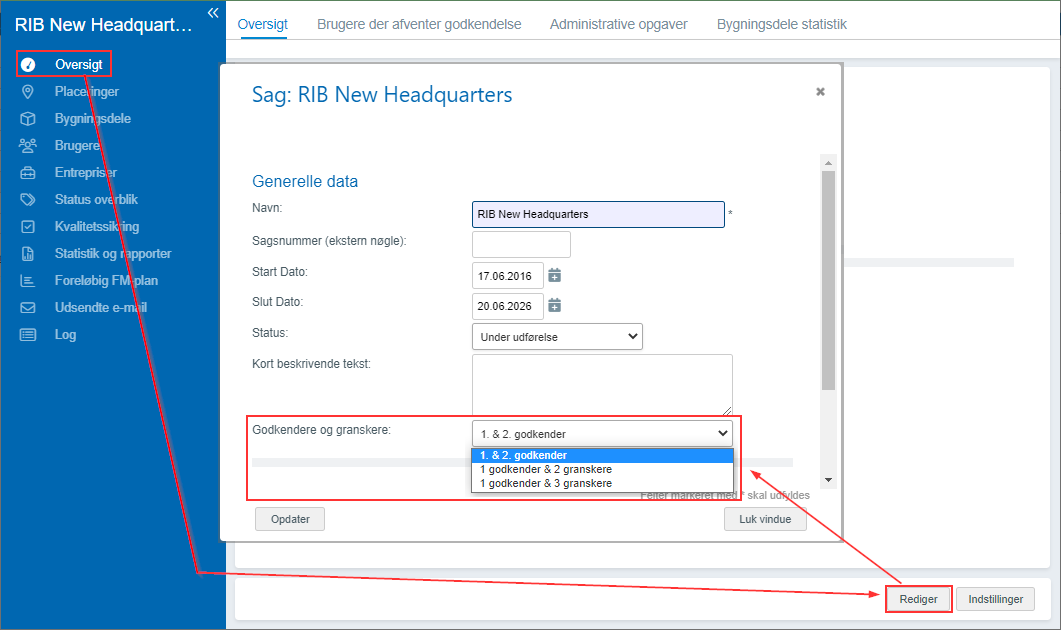
Task: Open the Start Dato calendar picker
Action: [555, 275]
